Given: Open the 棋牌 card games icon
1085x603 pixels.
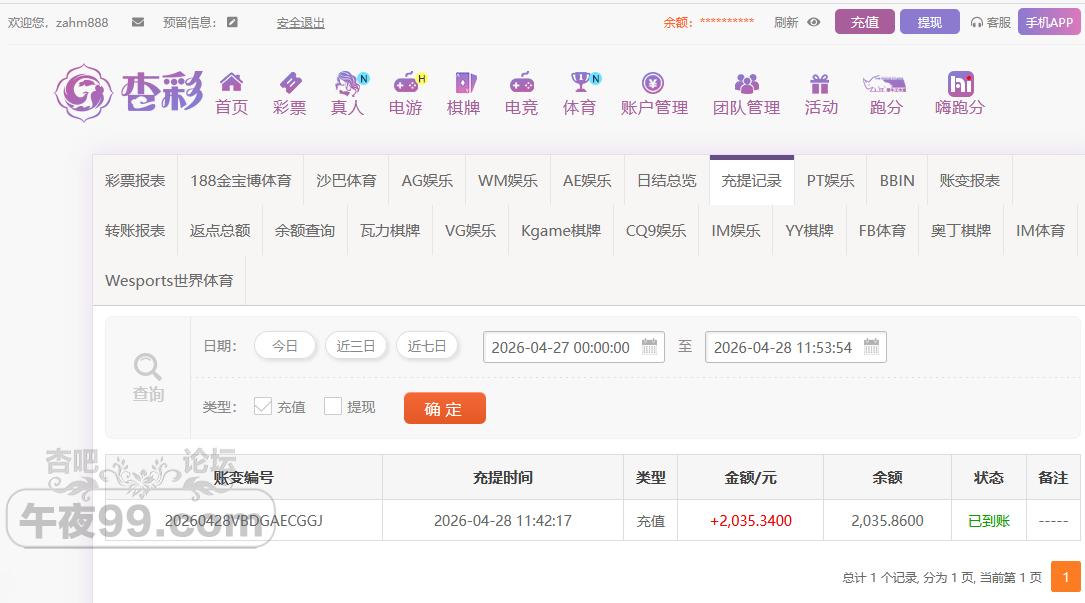Looking at the screenshot, I should [x=464, y=84].
